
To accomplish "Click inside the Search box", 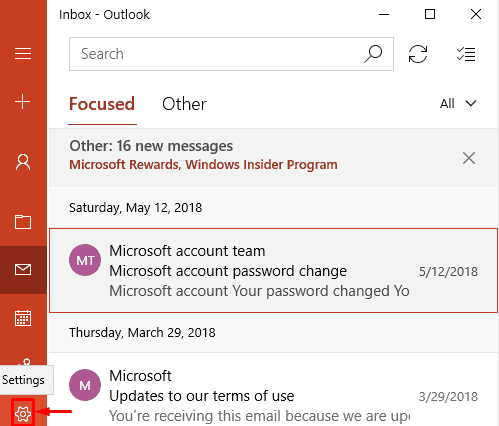I will tap(231, 54).
